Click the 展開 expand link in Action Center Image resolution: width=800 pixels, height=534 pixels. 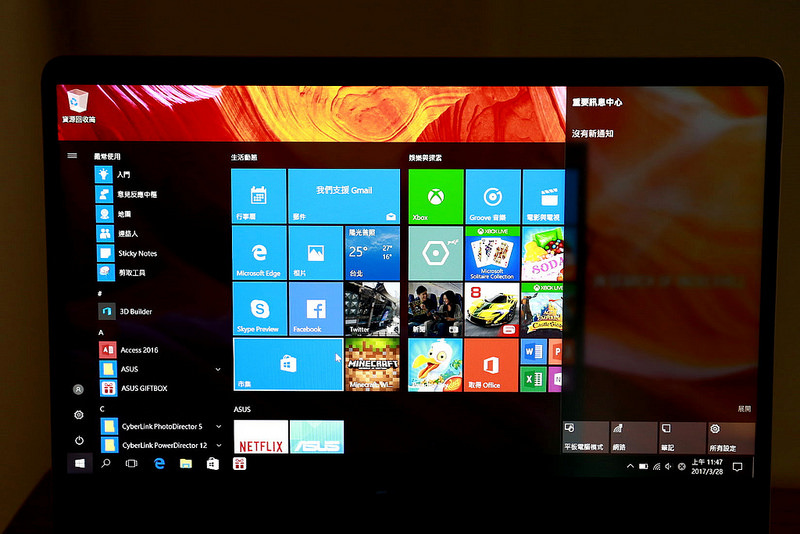[744, 409]
